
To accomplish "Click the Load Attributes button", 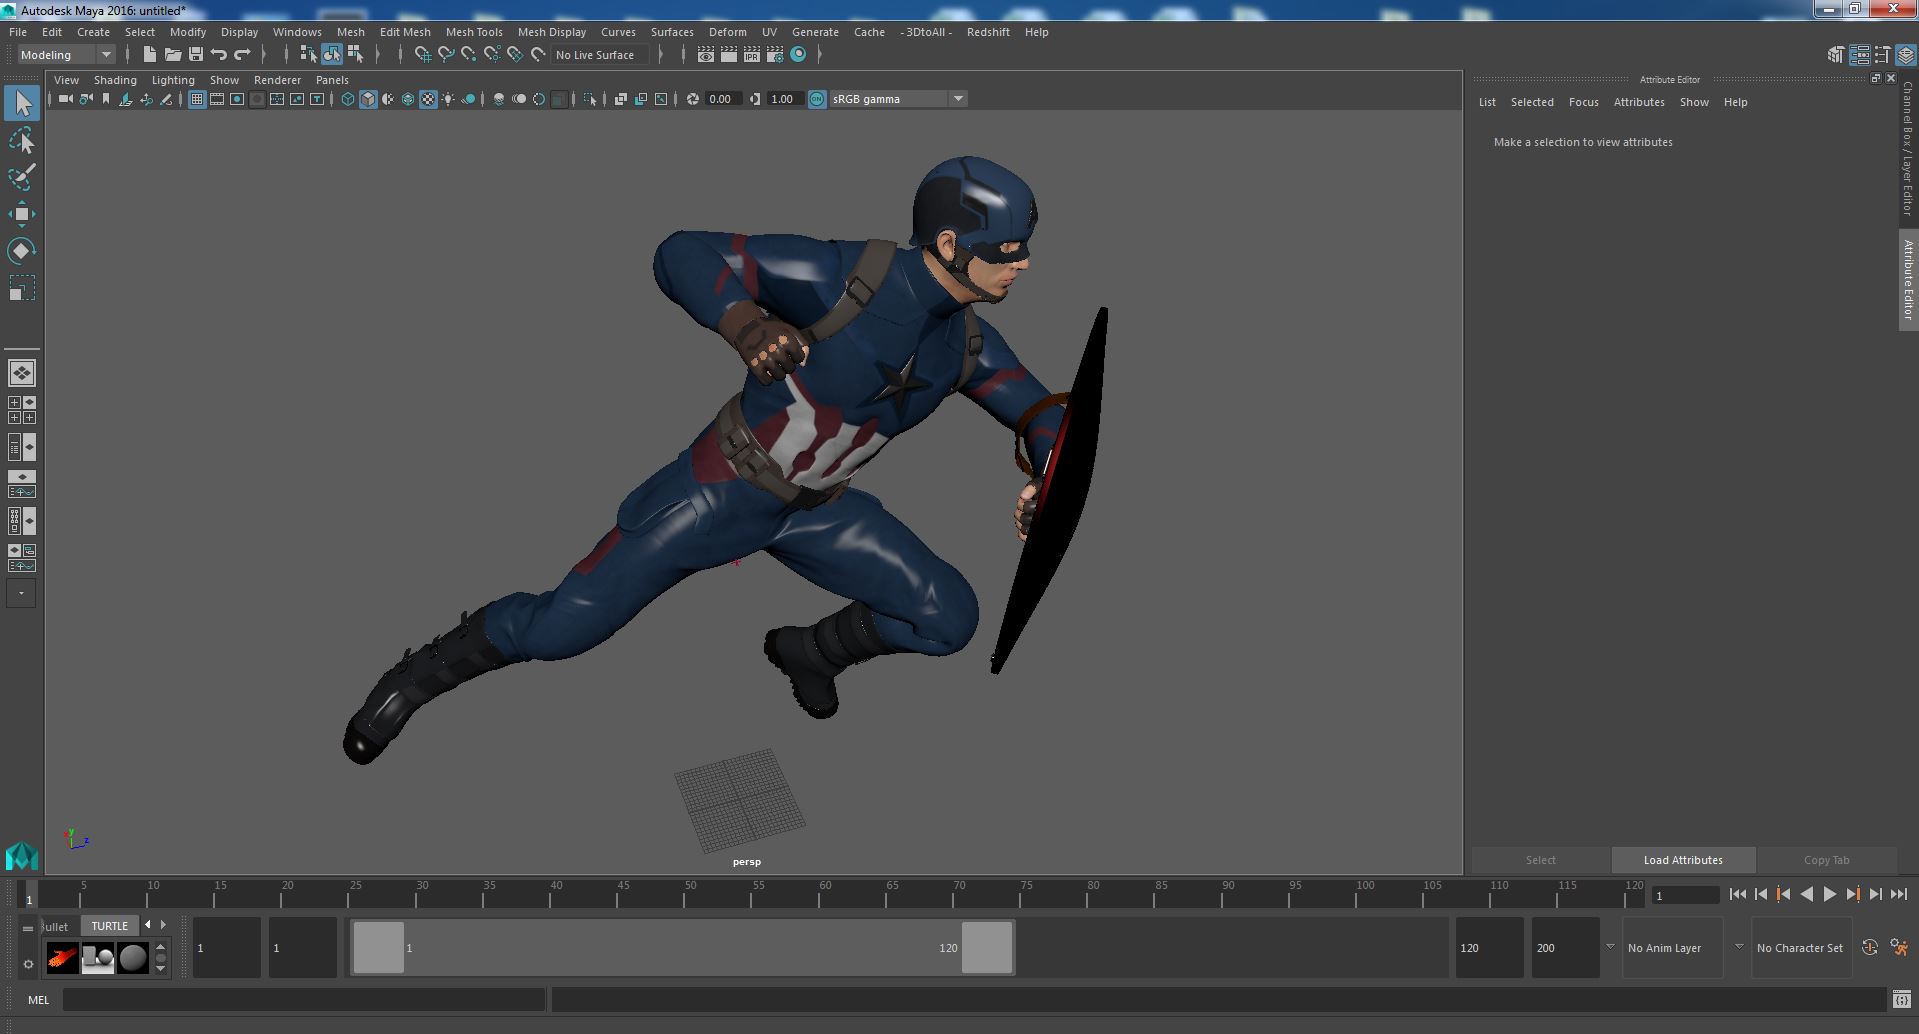I will point(1683,860).
